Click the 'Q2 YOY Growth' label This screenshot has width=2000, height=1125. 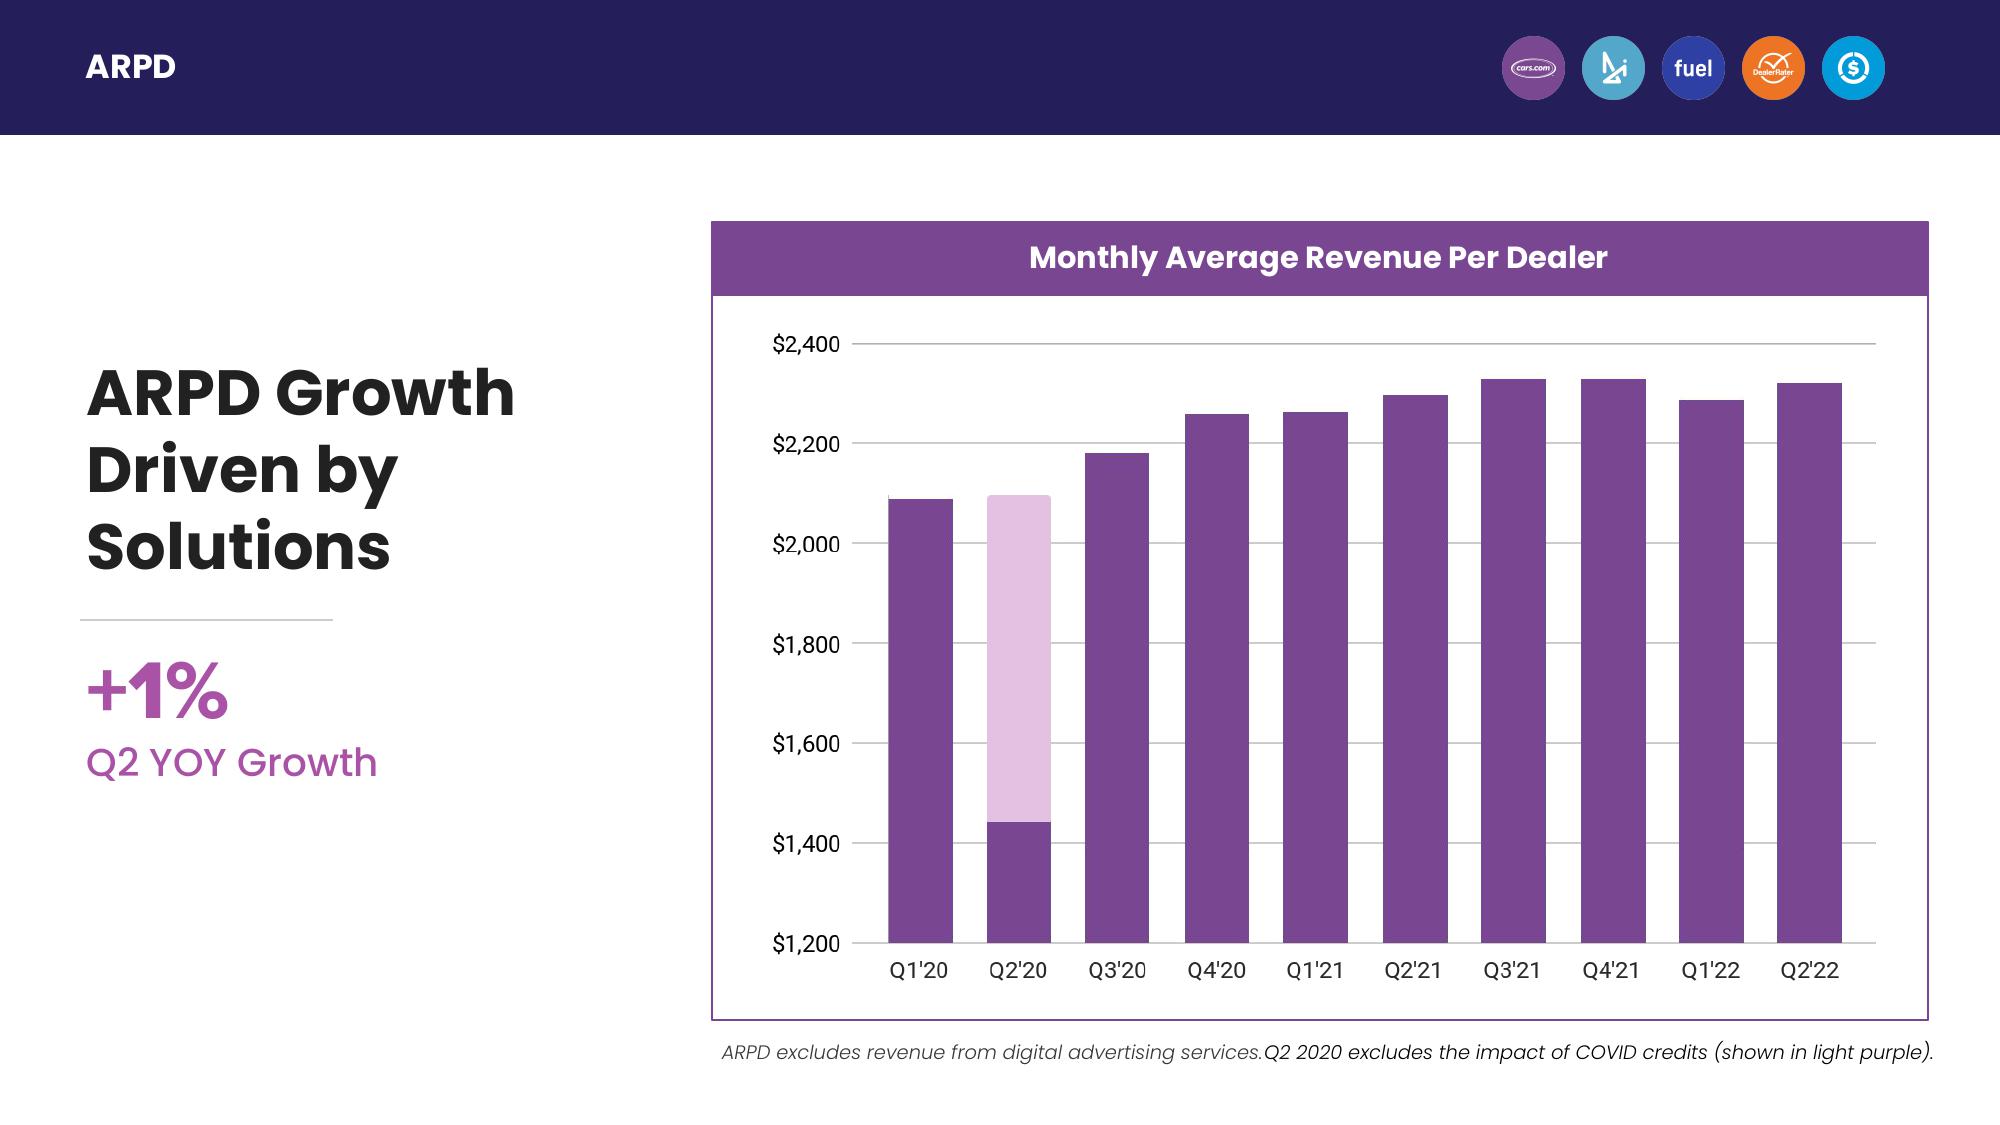(231, 763)
